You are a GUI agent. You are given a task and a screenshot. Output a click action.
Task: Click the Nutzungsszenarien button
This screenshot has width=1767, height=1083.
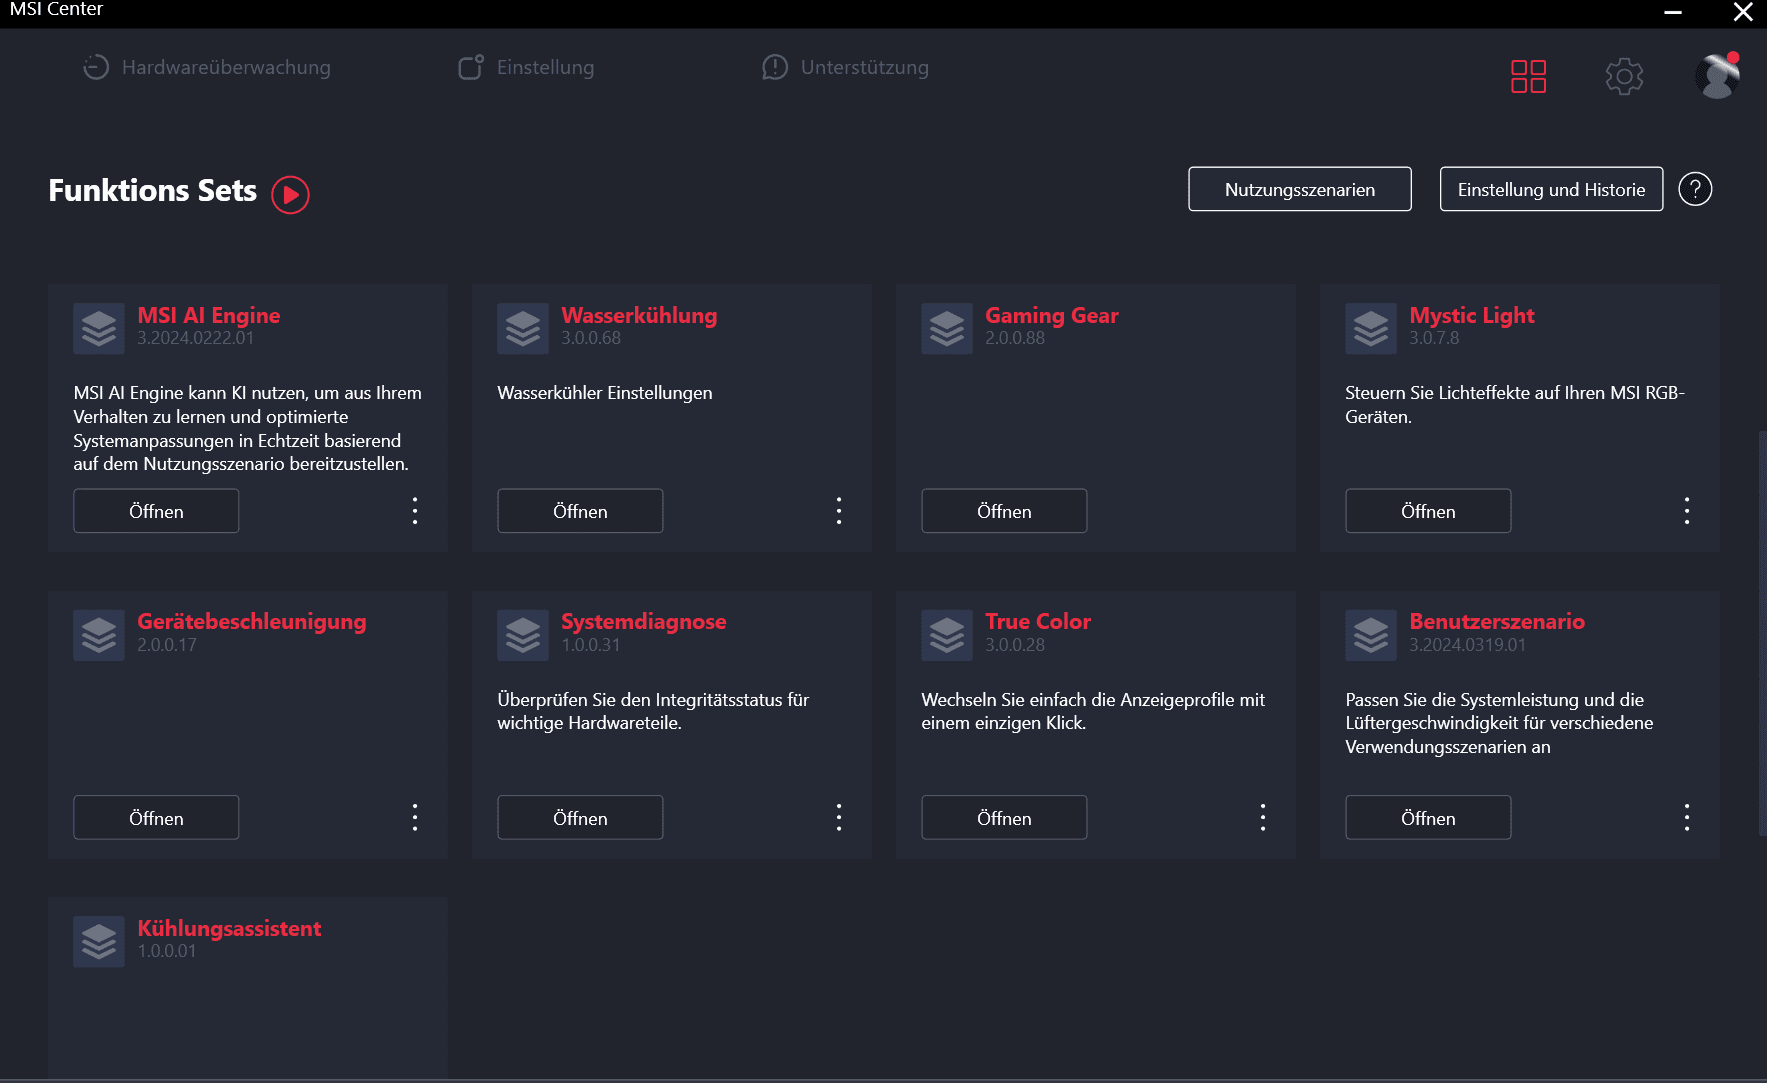coord(1300,189)
